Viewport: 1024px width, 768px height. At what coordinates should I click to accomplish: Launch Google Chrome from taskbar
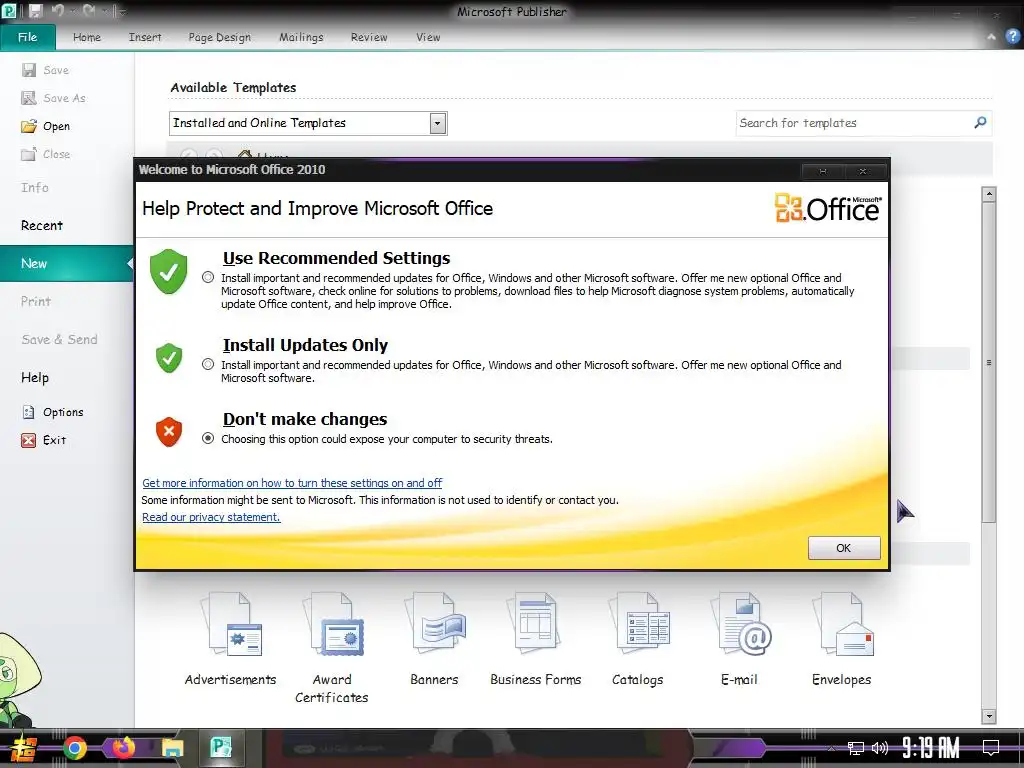pyautogui.click(x=74, y=748)
